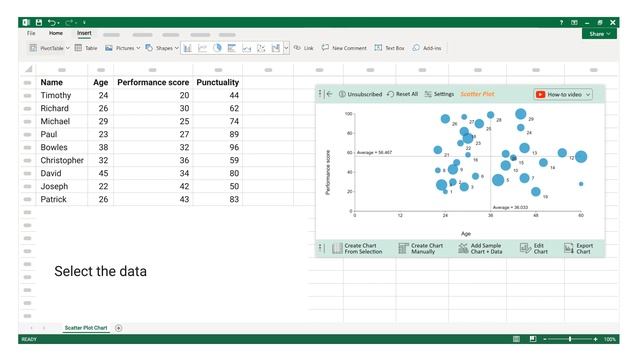Insert a Table from the ribbon
The width and height of the screenshot is (640, 360).
coord(86,48)
